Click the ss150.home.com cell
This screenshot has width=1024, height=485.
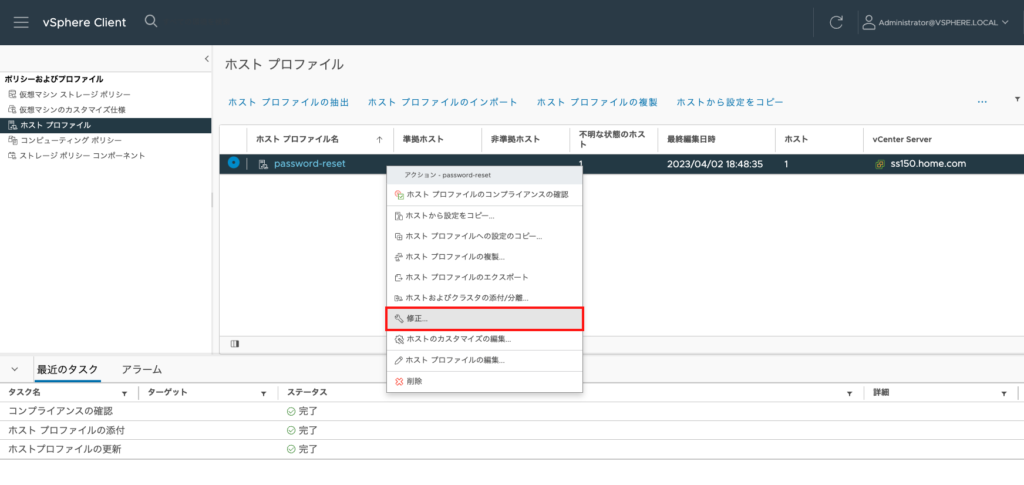tap(928, 164)
